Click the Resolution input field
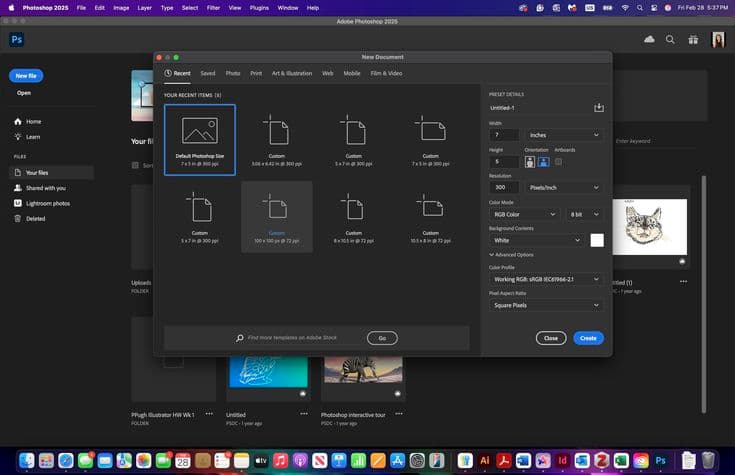735x475 pixels. point(504,187)
